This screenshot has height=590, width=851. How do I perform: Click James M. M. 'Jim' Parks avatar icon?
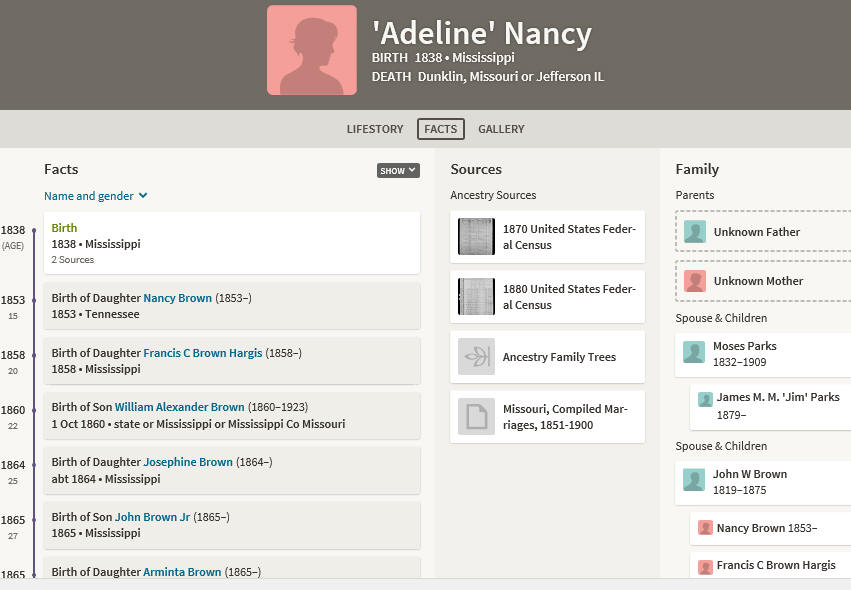[x=705, y=399]
